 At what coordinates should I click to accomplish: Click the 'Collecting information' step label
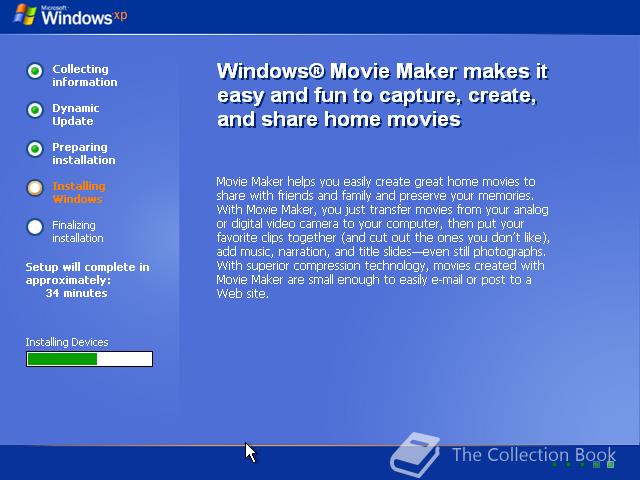(x=85, y=76)
